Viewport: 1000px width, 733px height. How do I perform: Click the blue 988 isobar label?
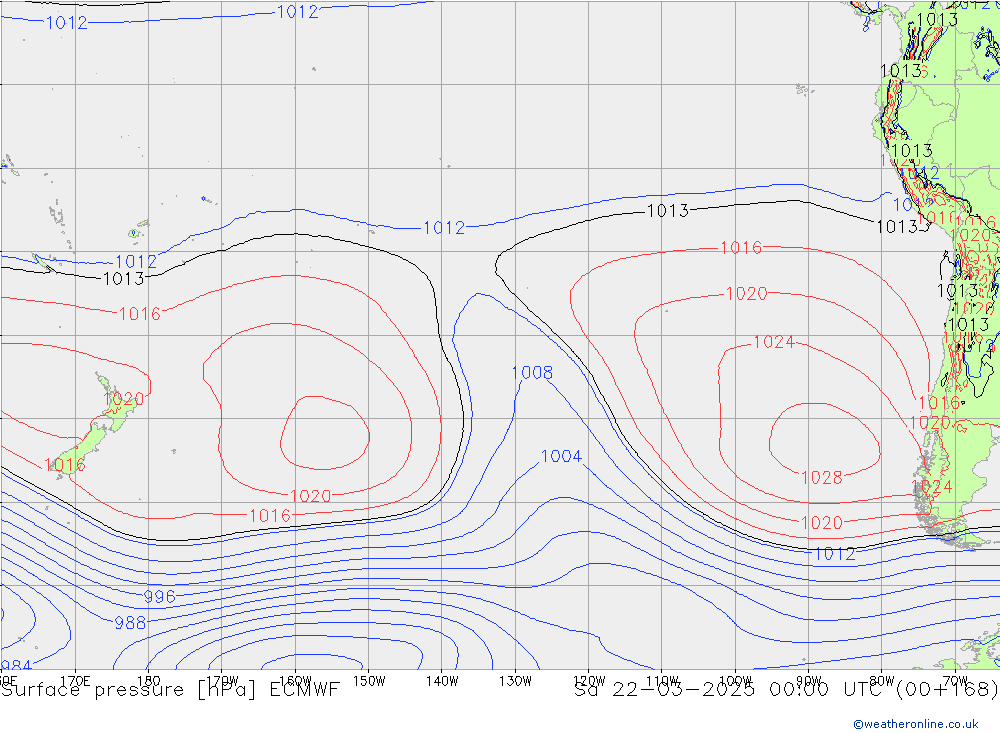coord(130,623)
